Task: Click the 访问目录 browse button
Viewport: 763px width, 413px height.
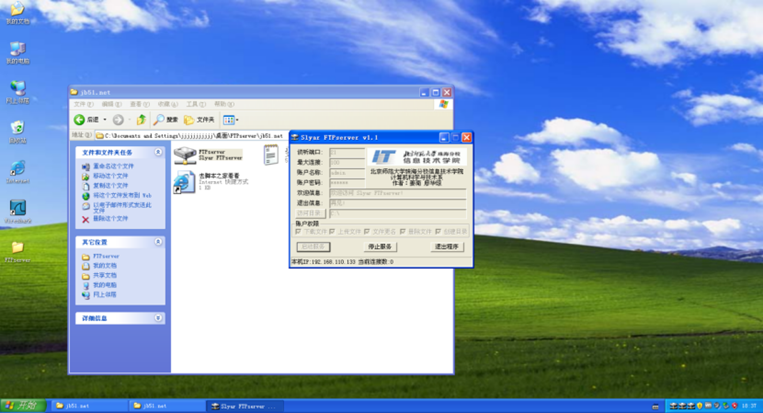Action: click(x=310, y=213)
